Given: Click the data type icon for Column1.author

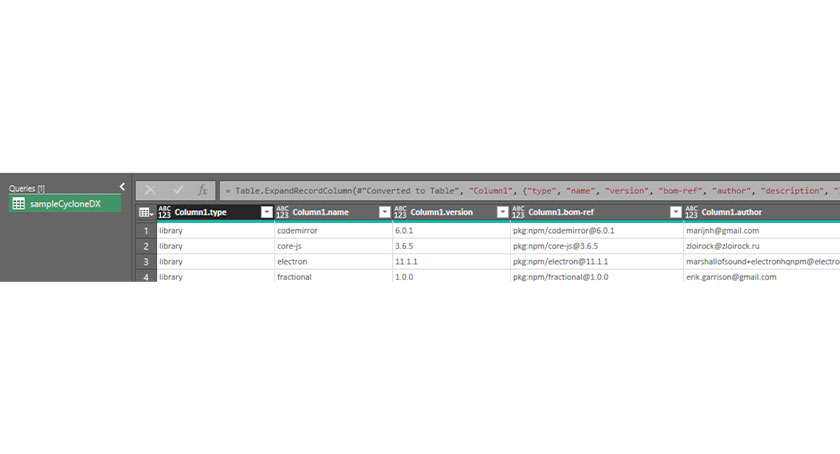Looking at the screenshot, I should (x=691, y=212).
